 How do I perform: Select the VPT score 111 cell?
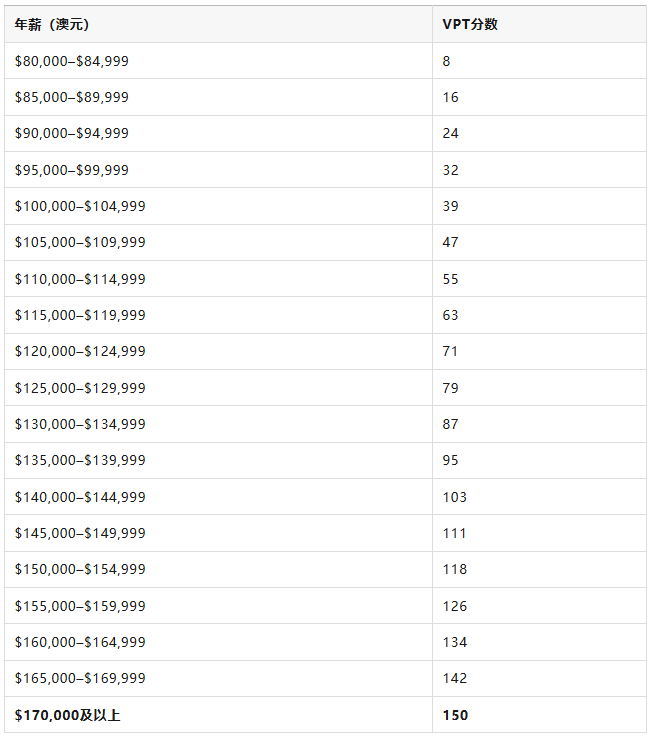click(539, 533)
